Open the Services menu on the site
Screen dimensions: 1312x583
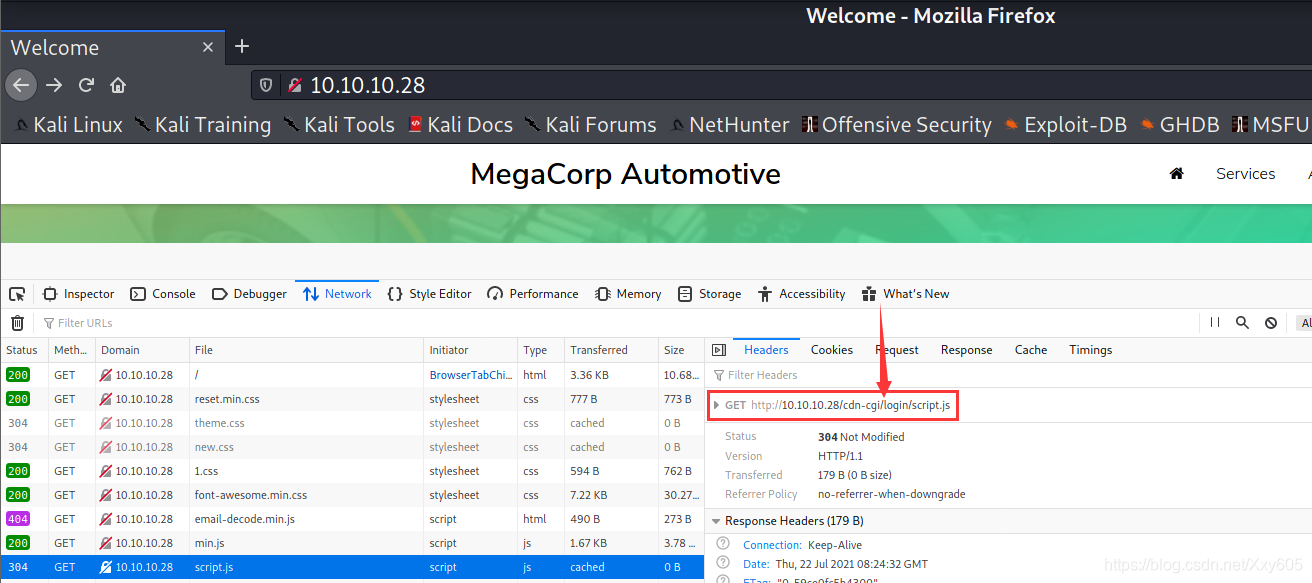1245,174
